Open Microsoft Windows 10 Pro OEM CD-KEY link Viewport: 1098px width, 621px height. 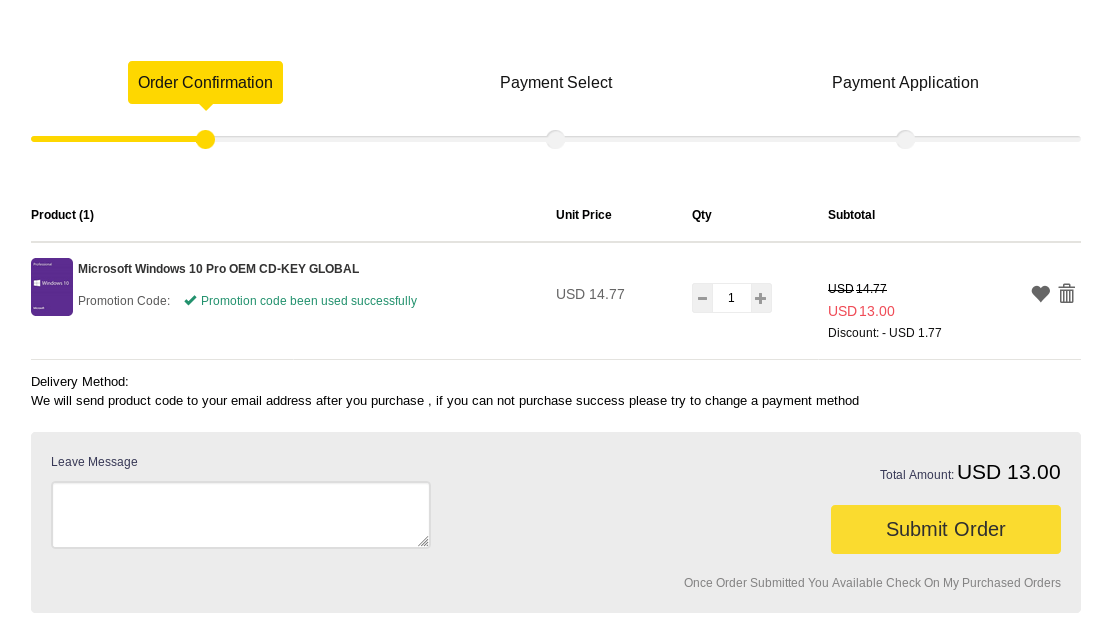tap(218, 269)
